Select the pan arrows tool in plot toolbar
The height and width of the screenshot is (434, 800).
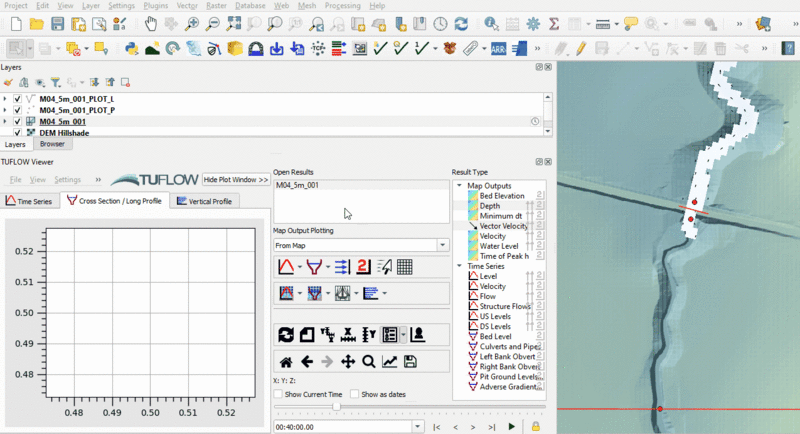pos(348,361)
